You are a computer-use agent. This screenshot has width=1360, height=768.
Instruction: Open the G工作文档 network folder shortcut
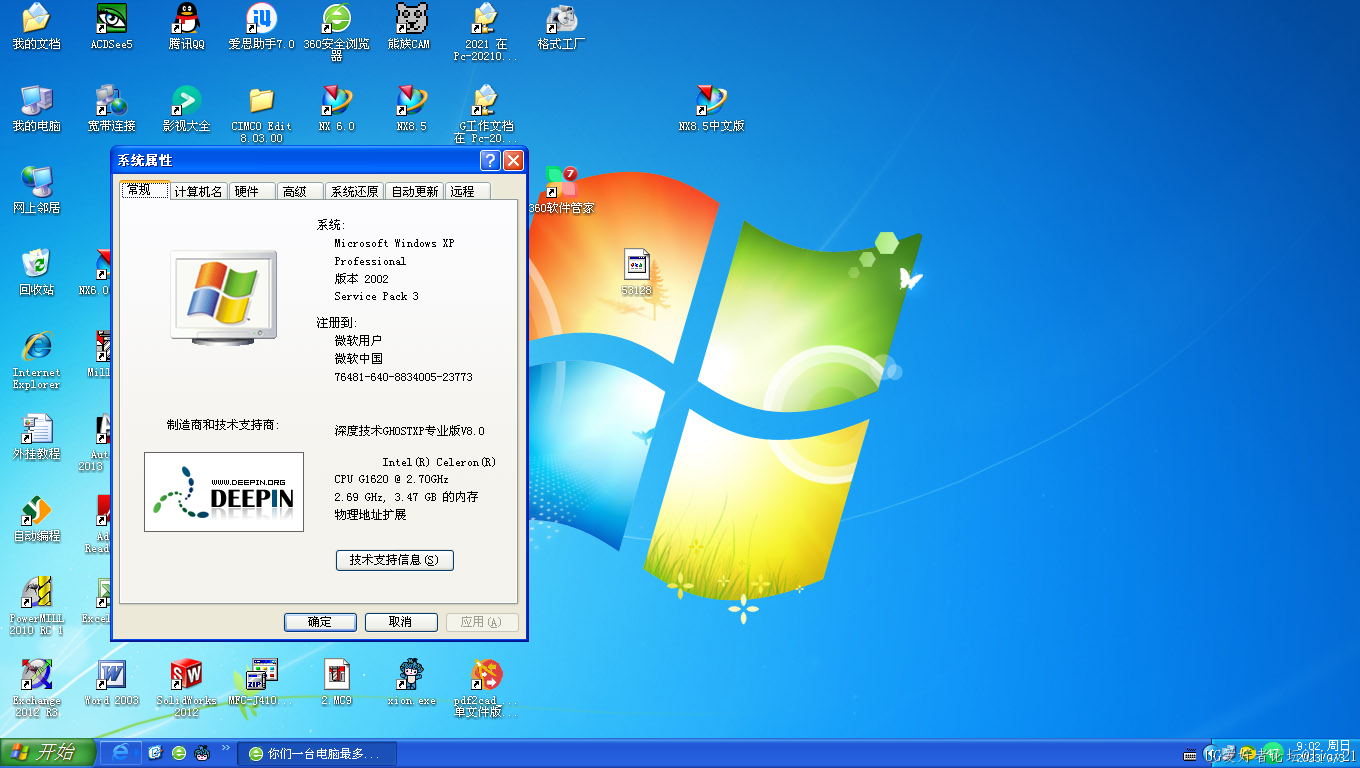[x=486, y=114]
